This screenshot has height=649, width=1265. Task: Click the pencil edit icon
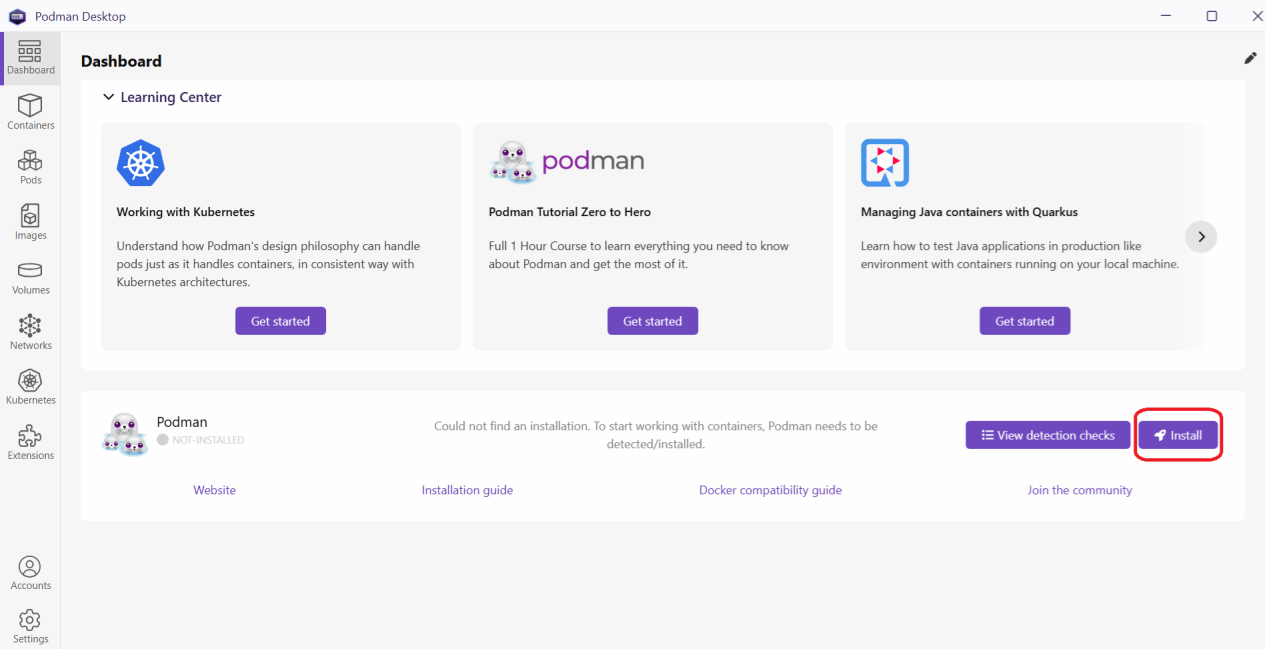tap(1249, 58)
